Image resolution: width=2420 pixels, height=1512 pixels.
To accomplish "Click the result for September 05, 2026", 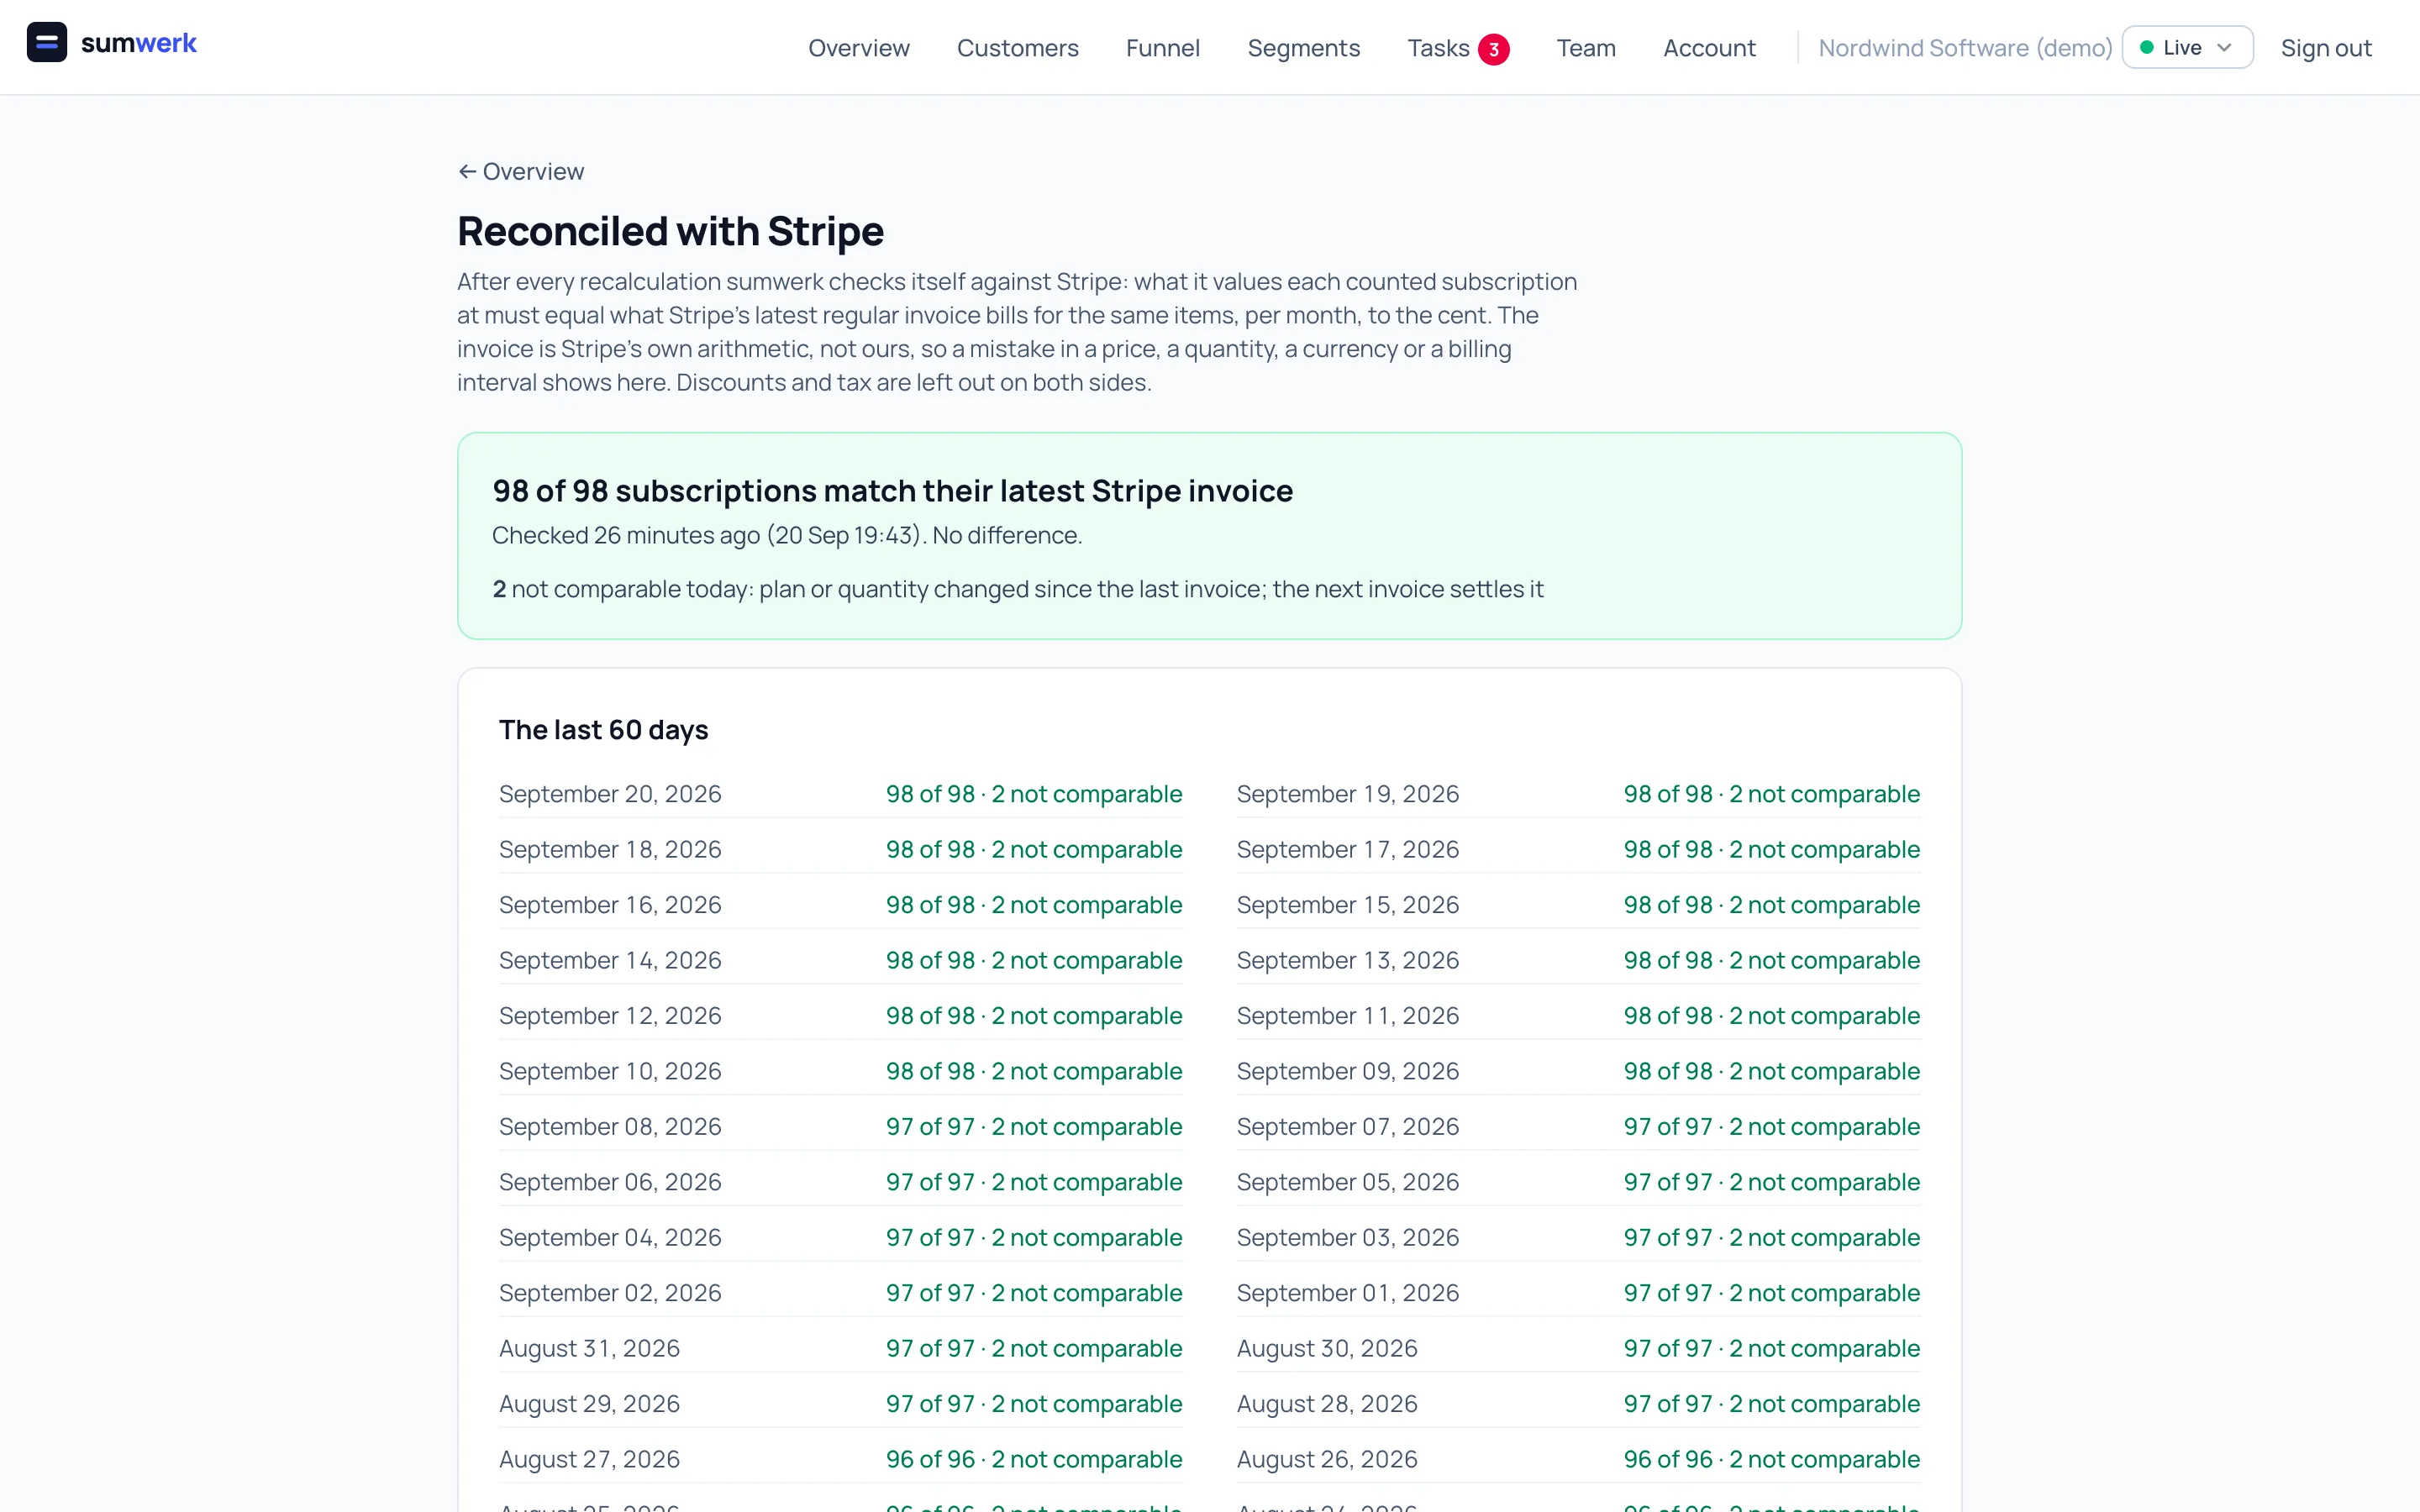I will [1771, 1182].
